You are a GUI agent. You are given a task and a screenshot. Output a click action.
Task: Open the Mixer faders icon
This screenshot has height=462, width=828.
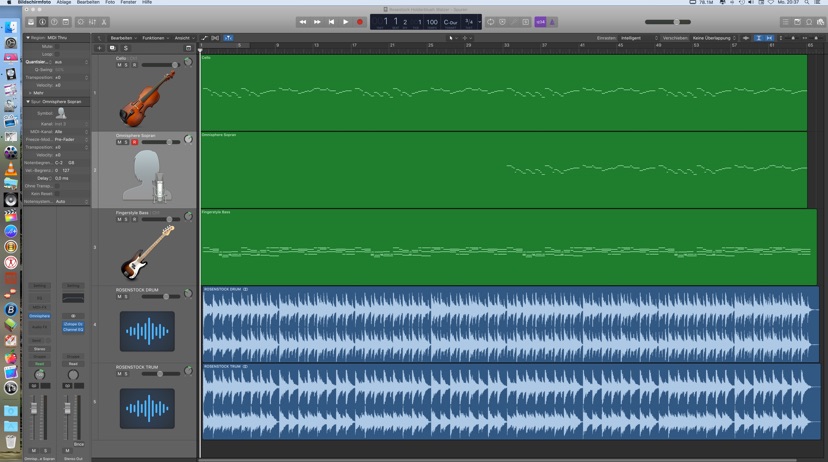tap(92, 22)
